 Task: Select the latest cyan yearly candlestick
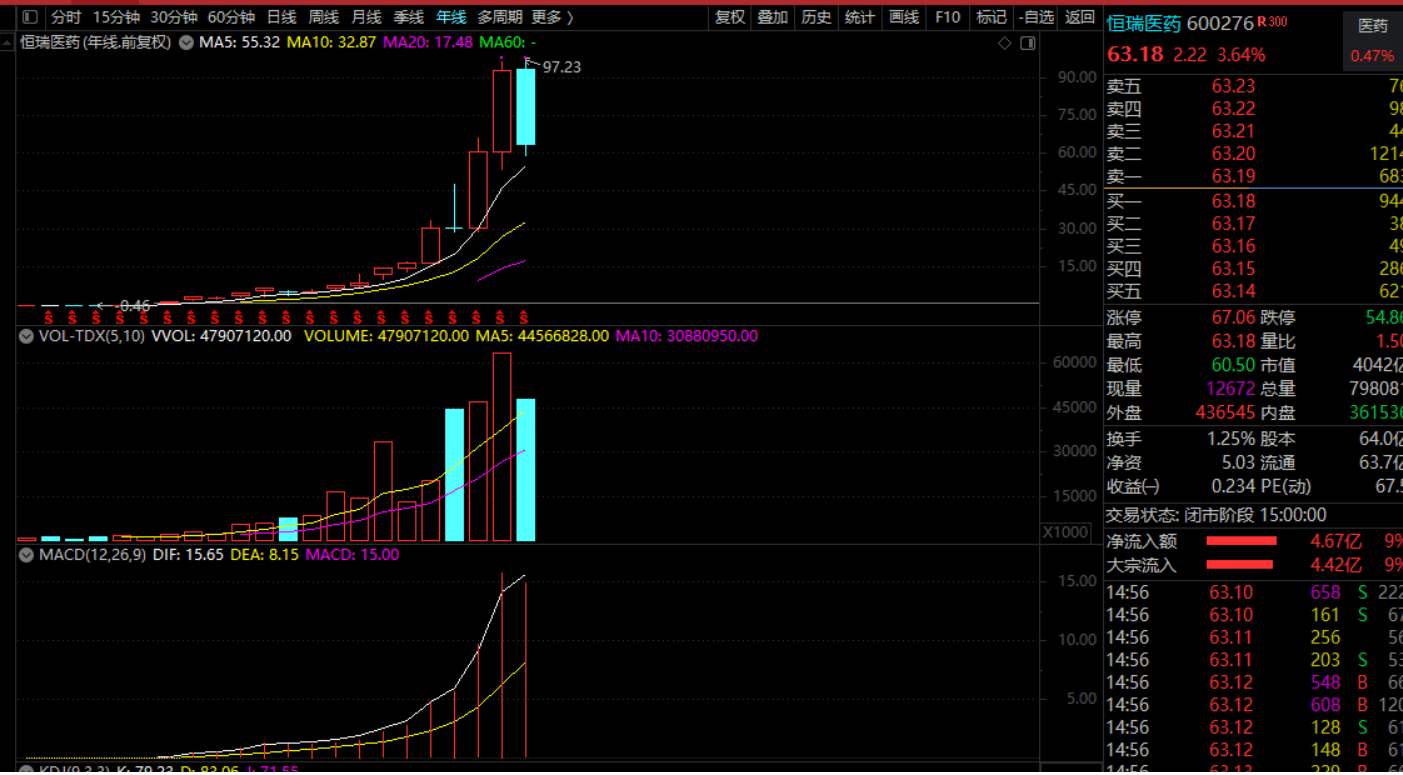point(526,106)
